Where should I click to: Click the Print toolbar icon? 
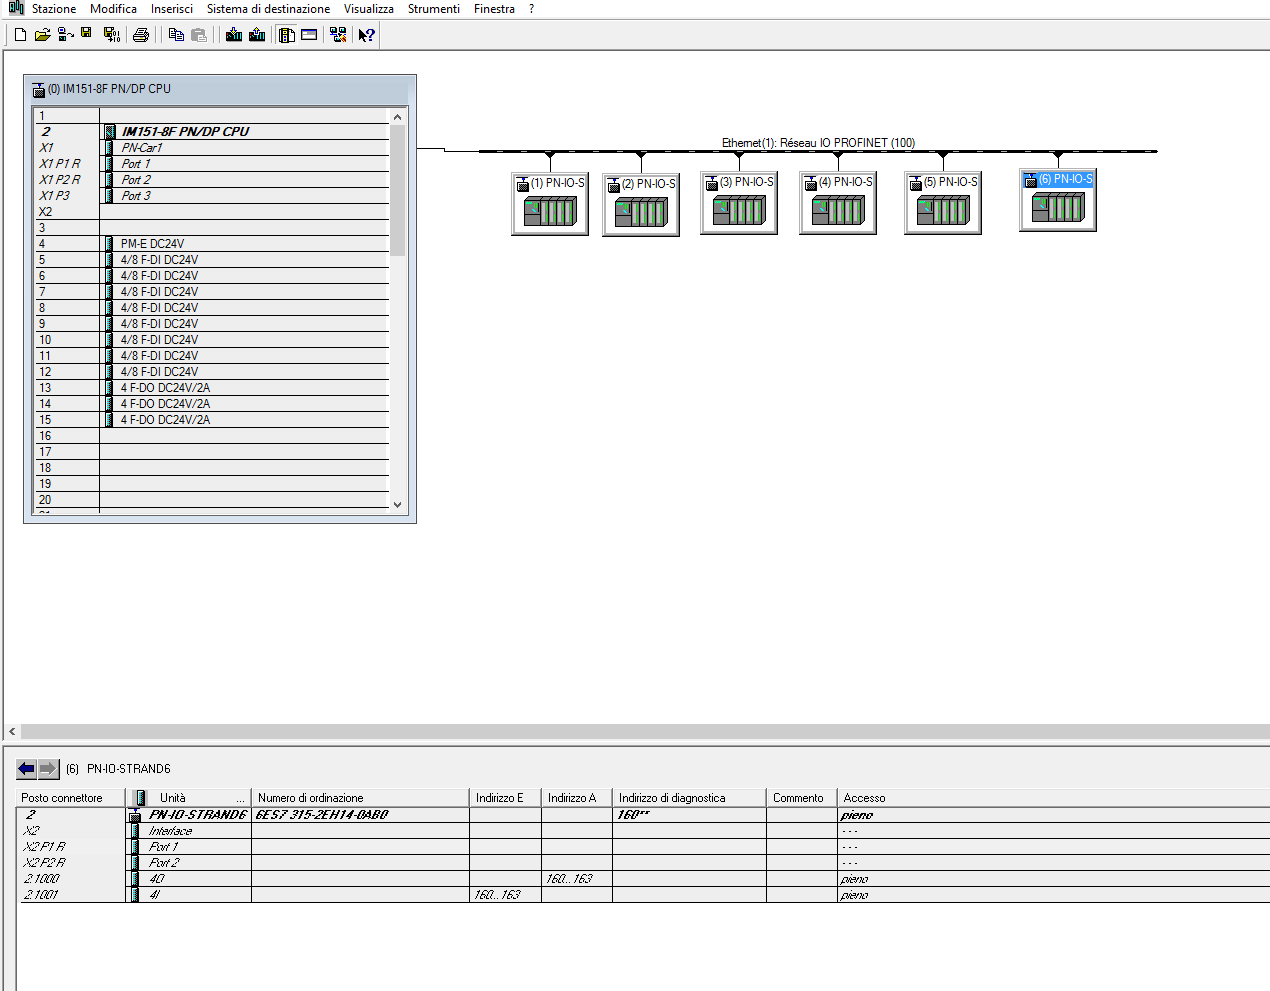(141, 35)
